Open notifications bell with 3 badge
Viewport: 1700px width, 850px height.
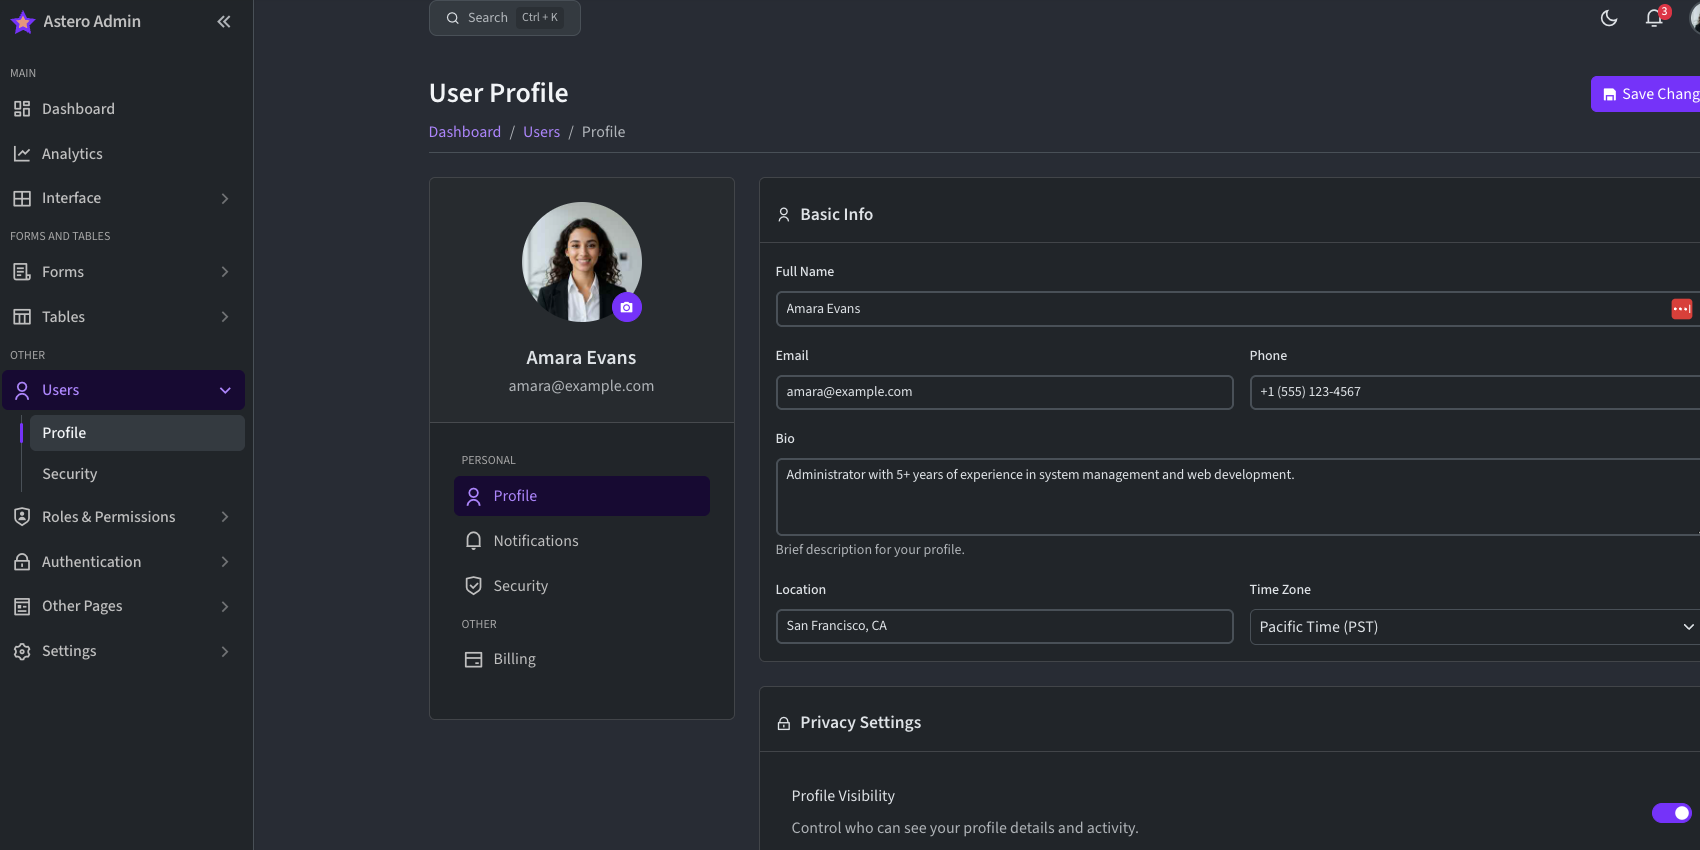1655,18
